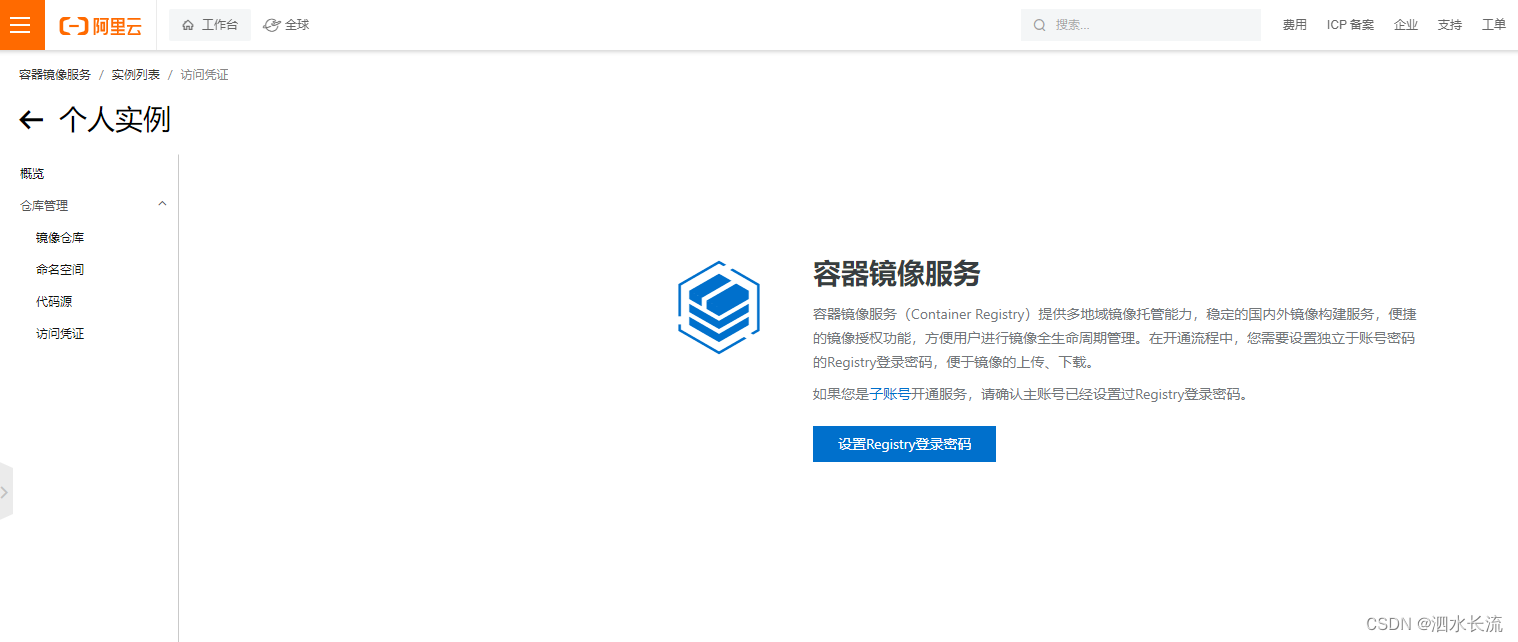The width and height of the screenshot is (1518, 642).
Task: Select 概览 in the sidebar
Action: (32, 174)
